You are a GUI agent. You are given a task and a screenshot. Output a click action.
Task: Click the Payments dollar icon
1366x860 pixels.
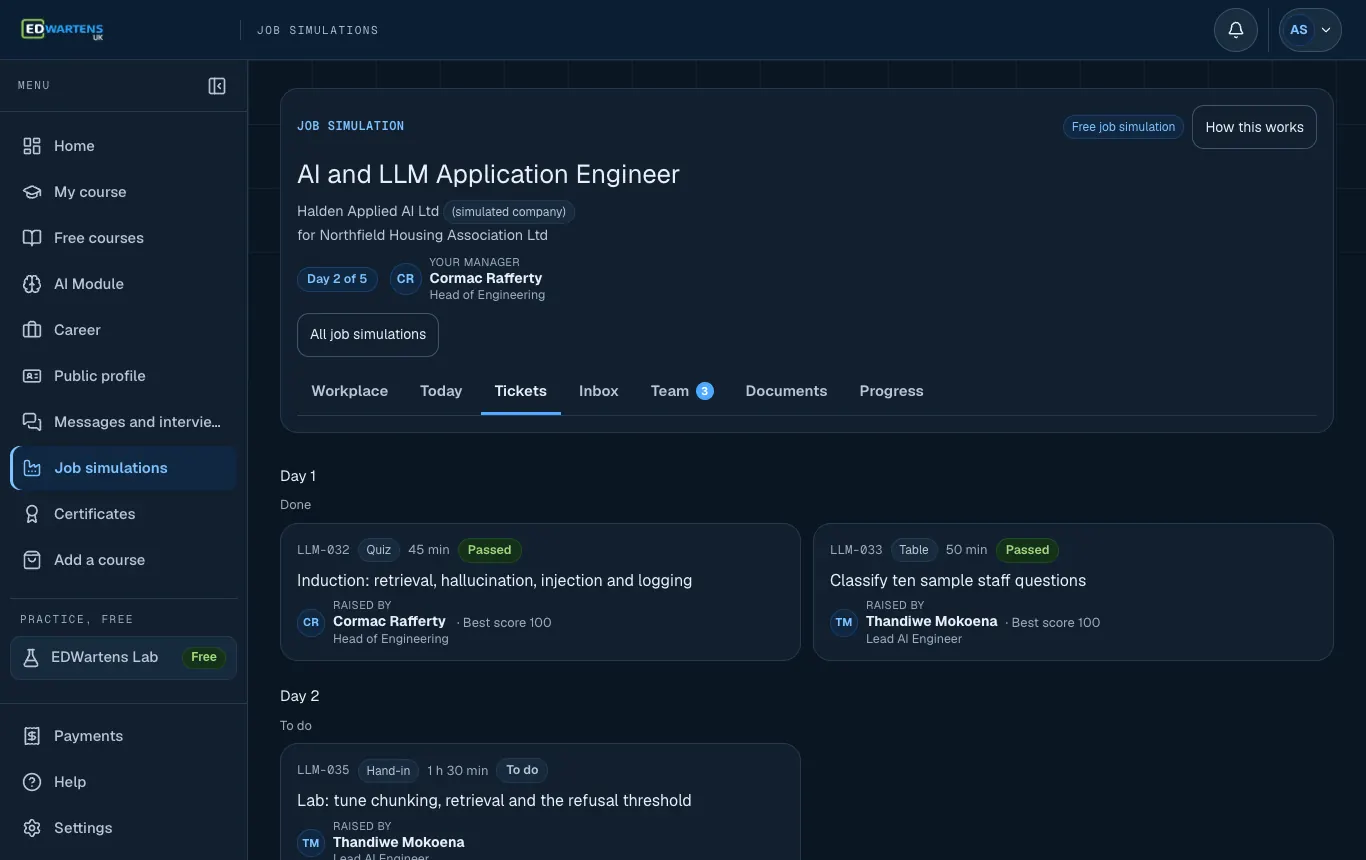click(32, 736)
